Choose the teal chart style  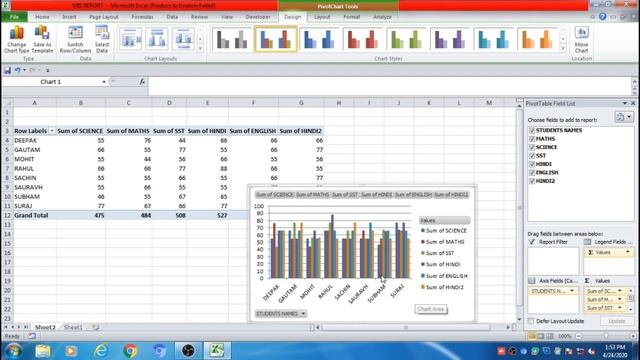click(x=494, y=39)
